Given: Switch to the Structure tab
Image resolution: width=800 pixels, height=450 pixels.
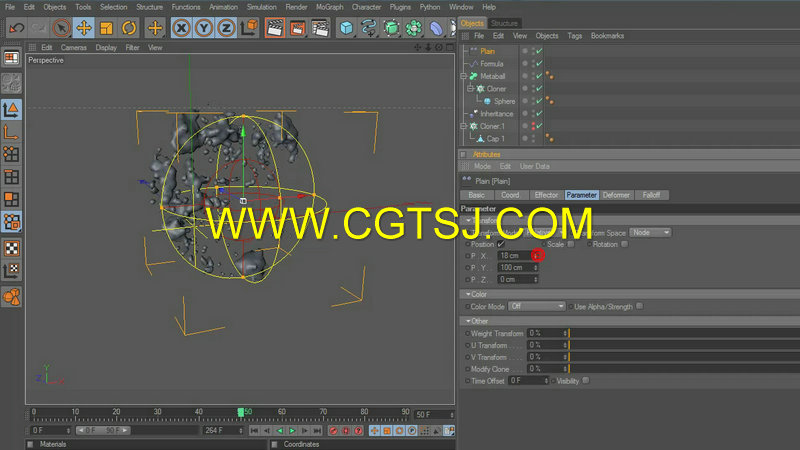Looking at the screenshot, I should click(x=504, y=23).
